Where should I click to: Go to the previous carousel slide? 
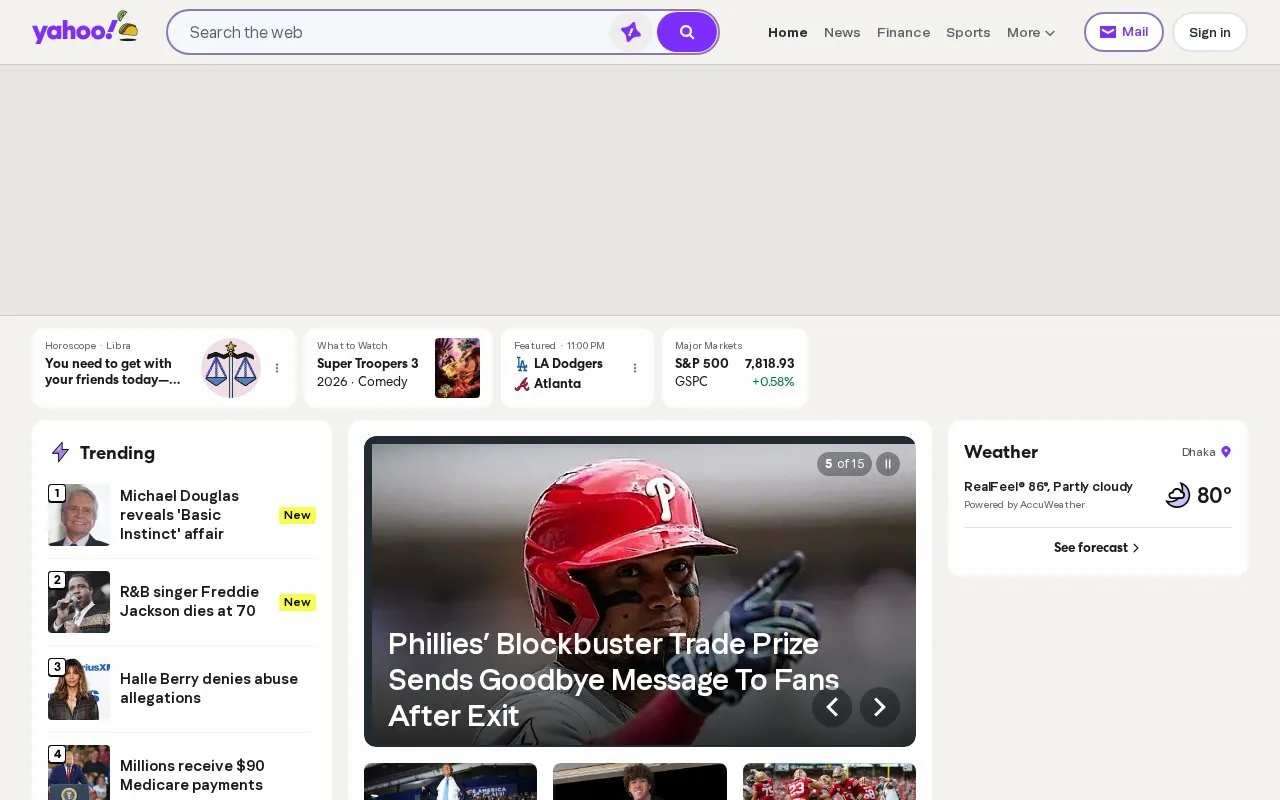tap(832, 707)
